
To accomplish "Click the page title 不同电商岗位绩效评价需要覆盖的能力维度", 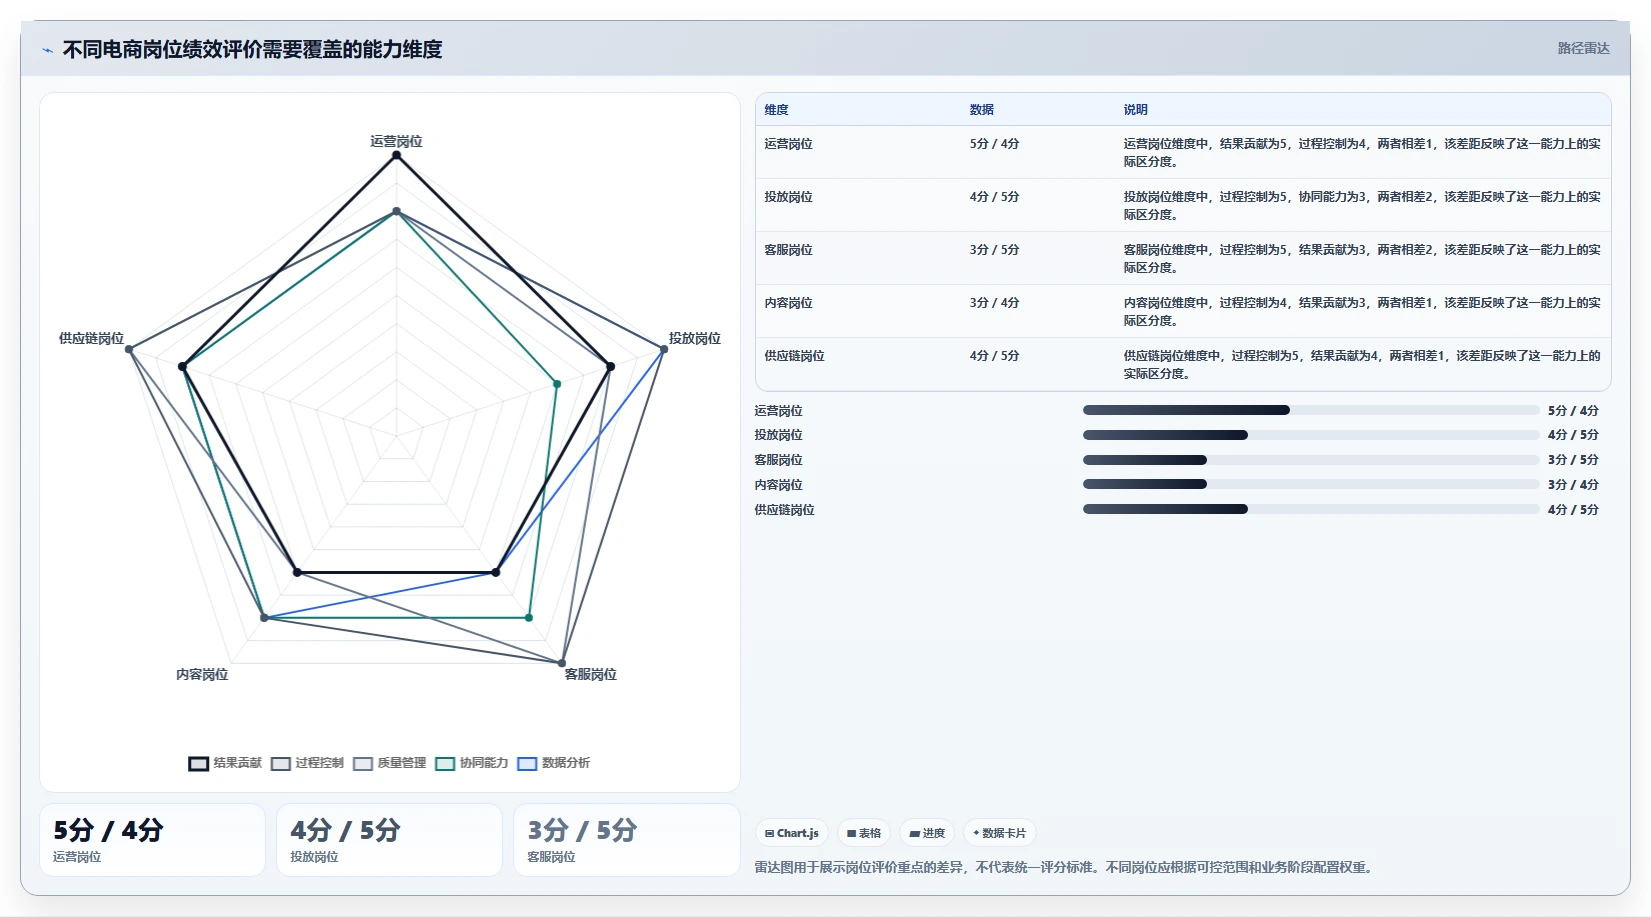I will click(252, 49).
